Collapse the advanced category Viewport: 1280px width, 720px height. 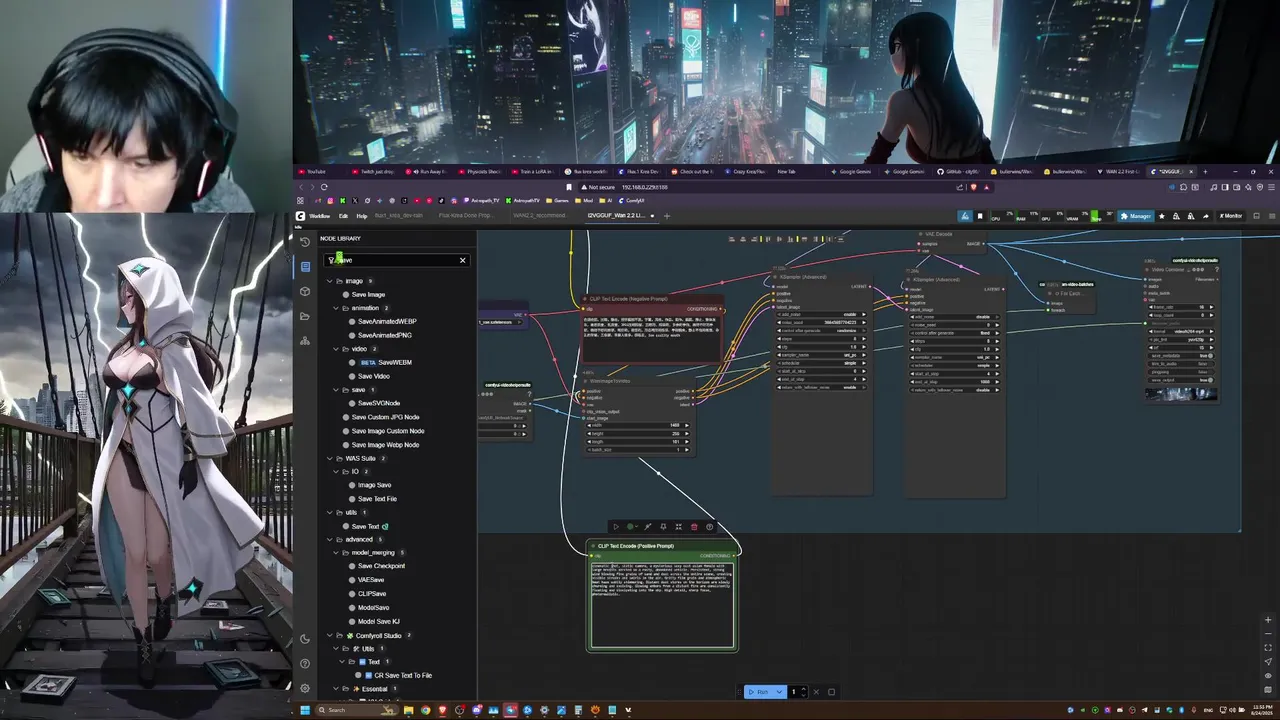328,539
